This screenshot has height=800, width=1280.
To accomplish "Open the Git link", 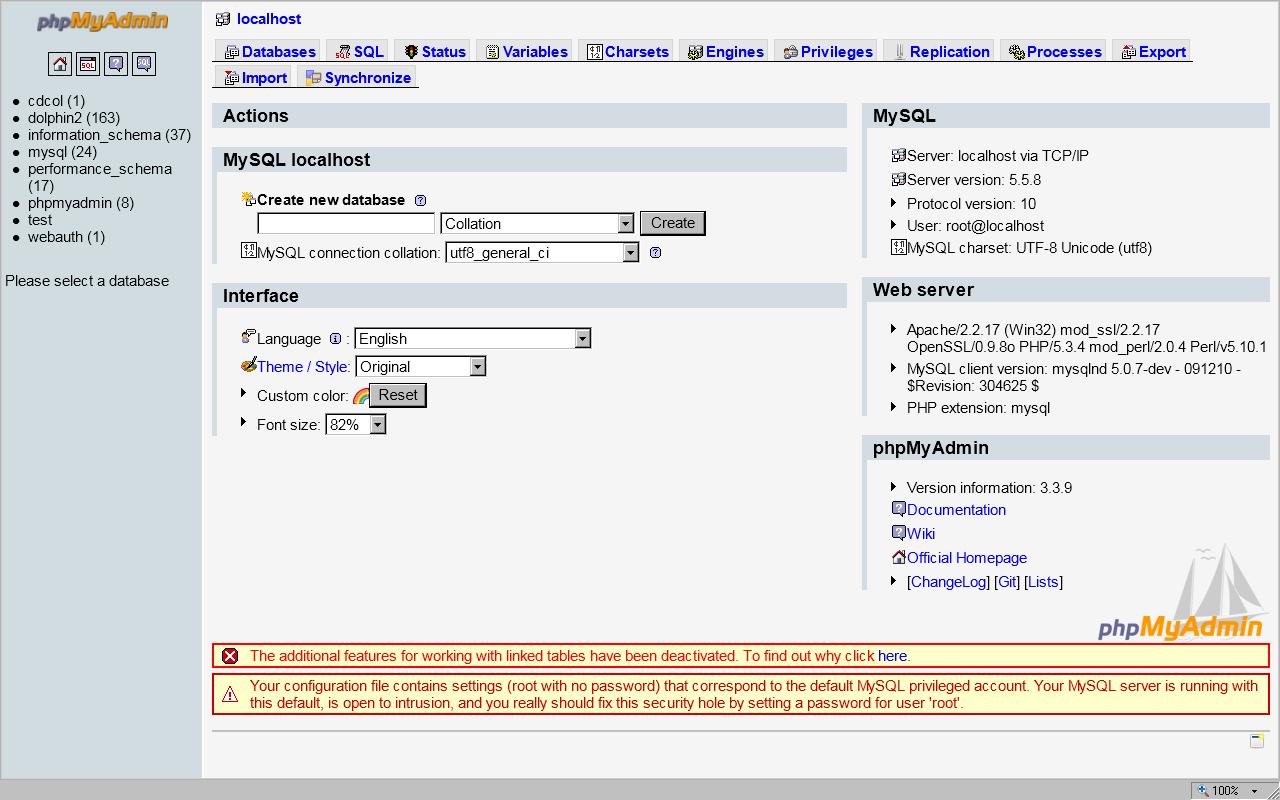I will point(1007,582).
